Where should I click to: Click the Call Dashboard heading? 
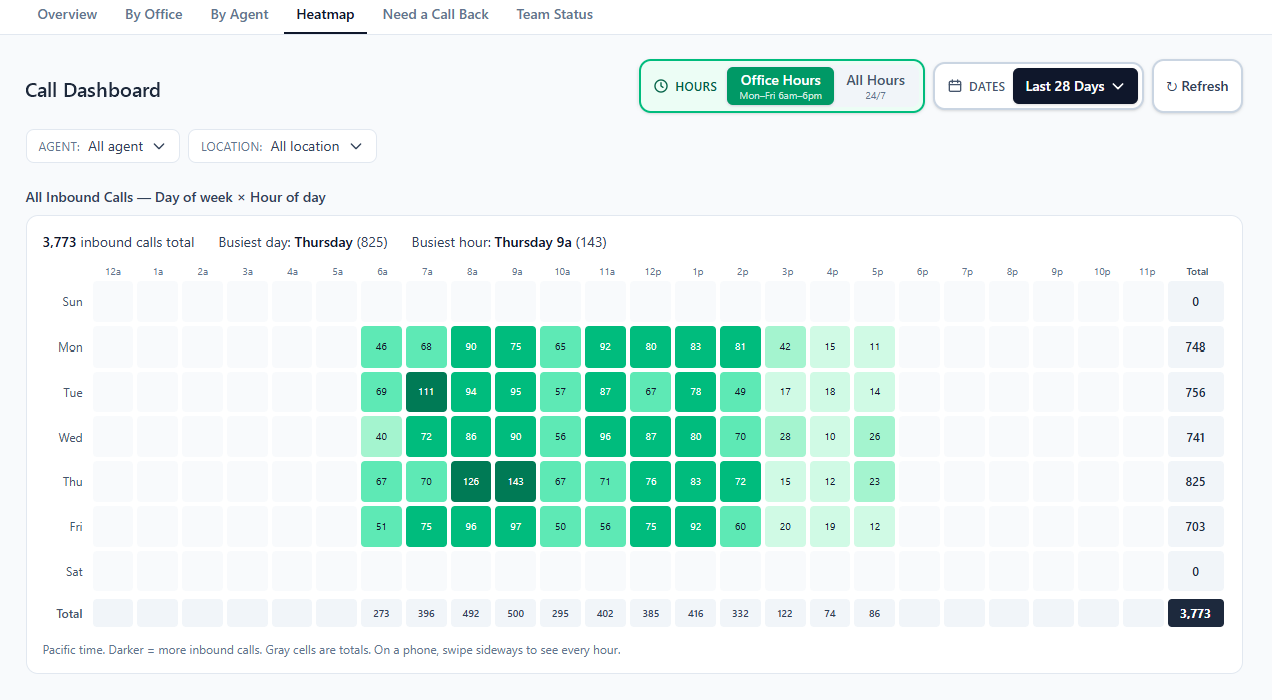[93, 90]
